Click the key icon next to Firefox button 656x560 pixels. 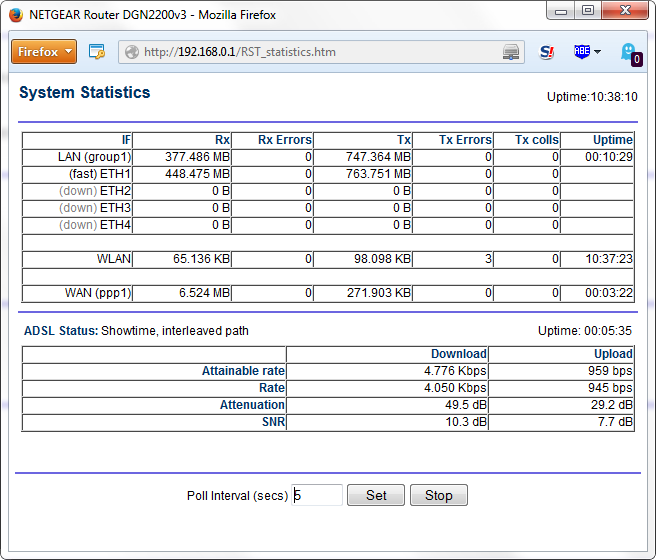(x=97, y=51)
